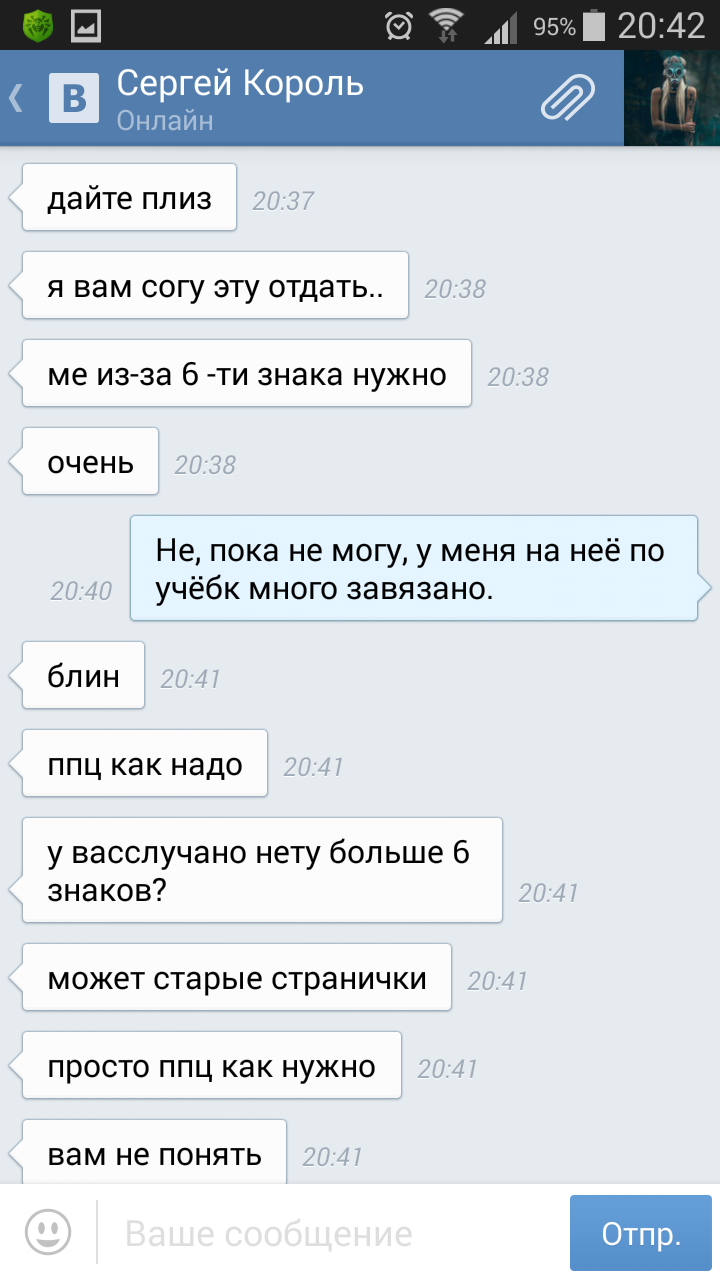720x1280 pixels.
Task: Tap the alarm clock status icon
Action: 399,25
